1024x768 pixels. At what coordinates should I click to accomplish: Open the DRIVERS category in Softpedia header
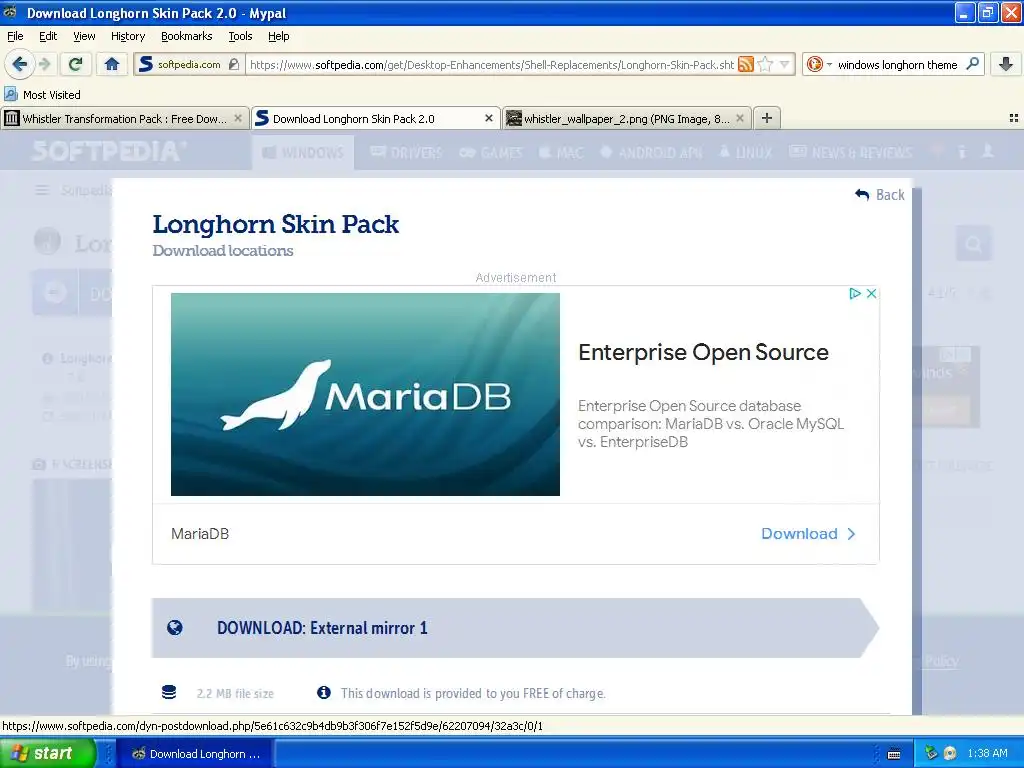(406, 153)
